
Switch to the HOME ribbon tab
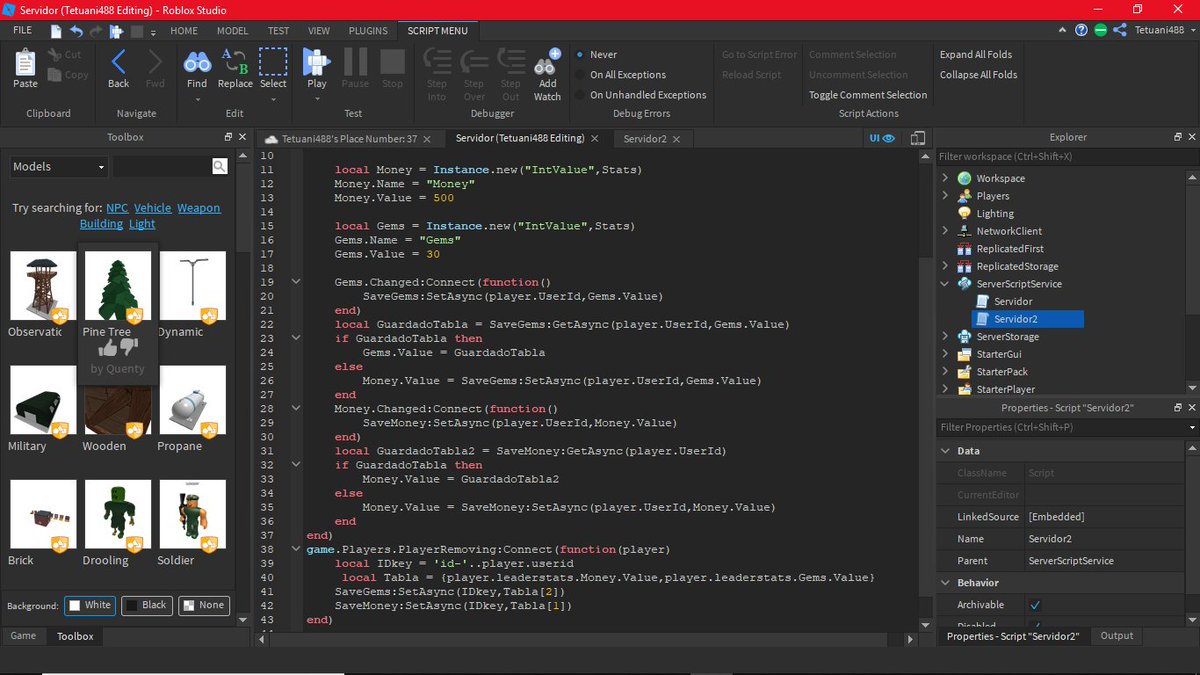(184, 31)
